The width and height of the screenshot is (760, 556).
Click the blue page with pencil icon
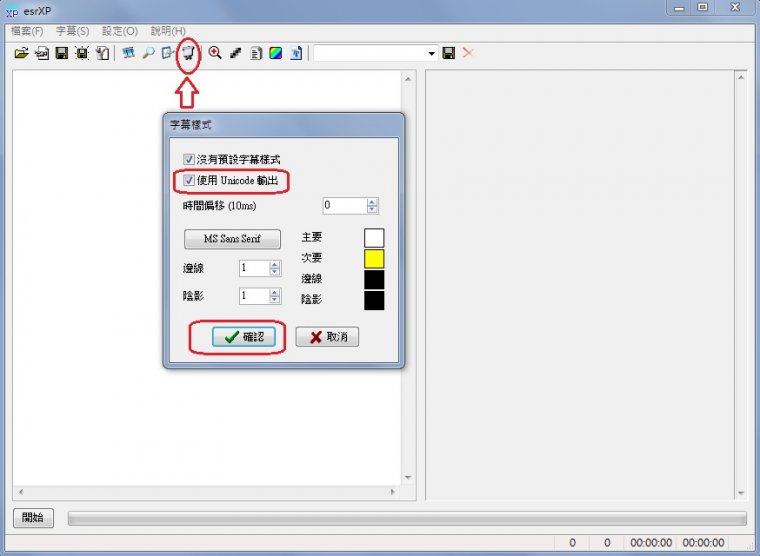click(x=168, y=52)
